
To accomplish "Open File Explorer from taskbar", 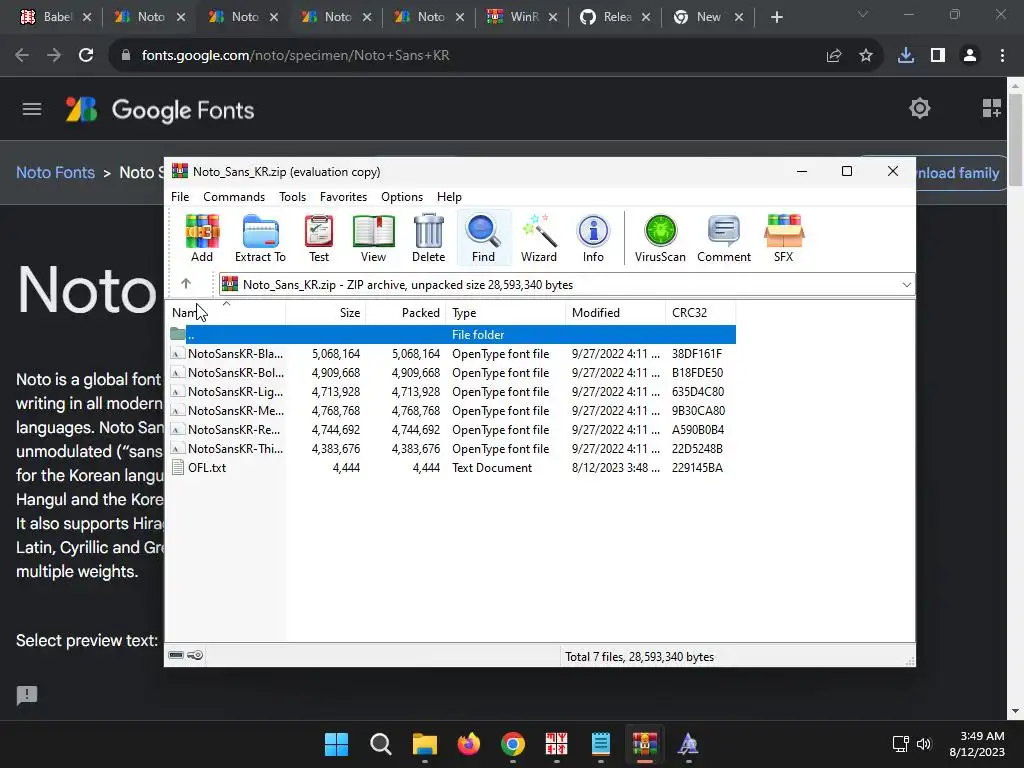I will (424, 744).
